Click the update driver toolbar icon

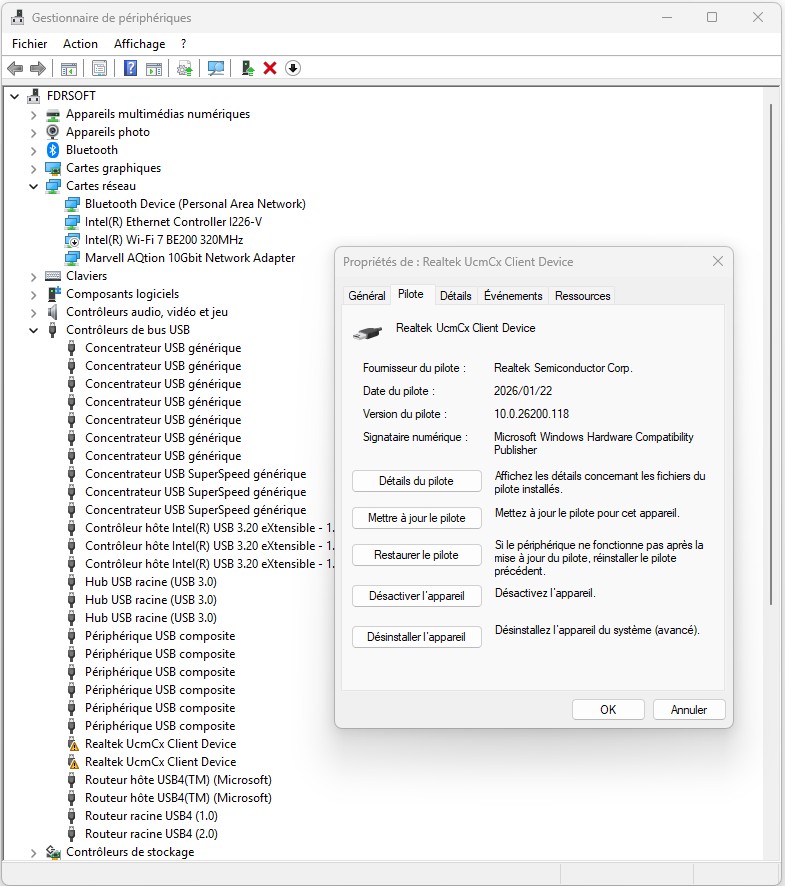[x=184, y=68]
